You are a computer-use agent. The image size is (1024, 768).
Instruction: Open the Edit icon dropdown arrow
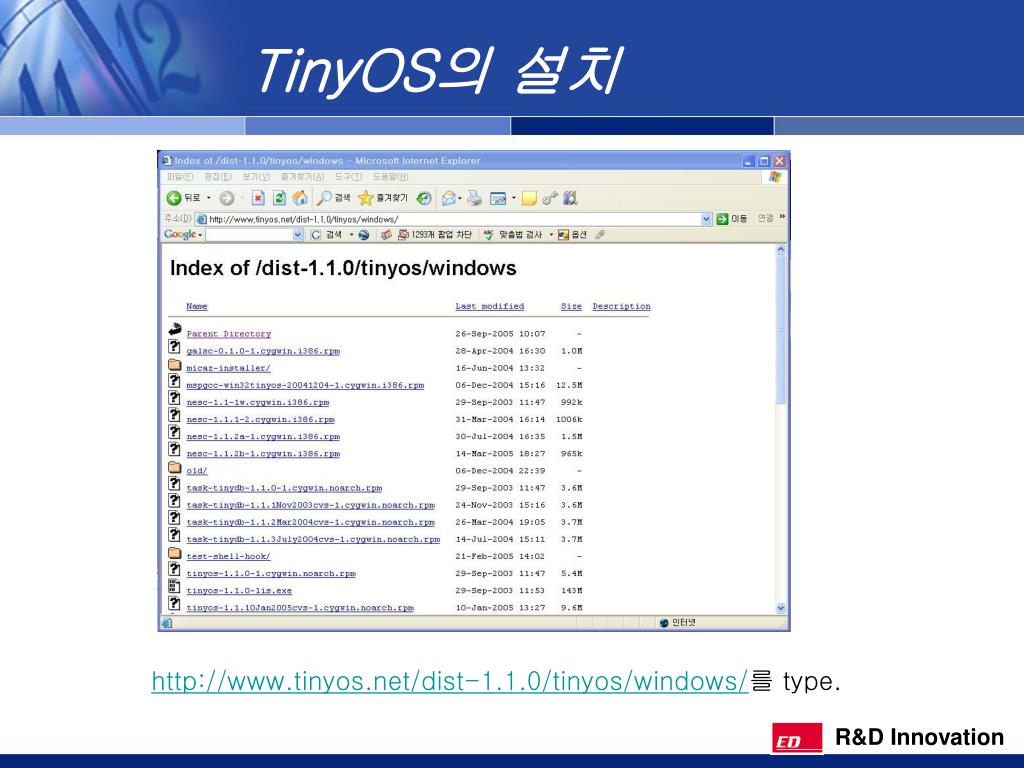pyautogui.click(x=513, y=198)
